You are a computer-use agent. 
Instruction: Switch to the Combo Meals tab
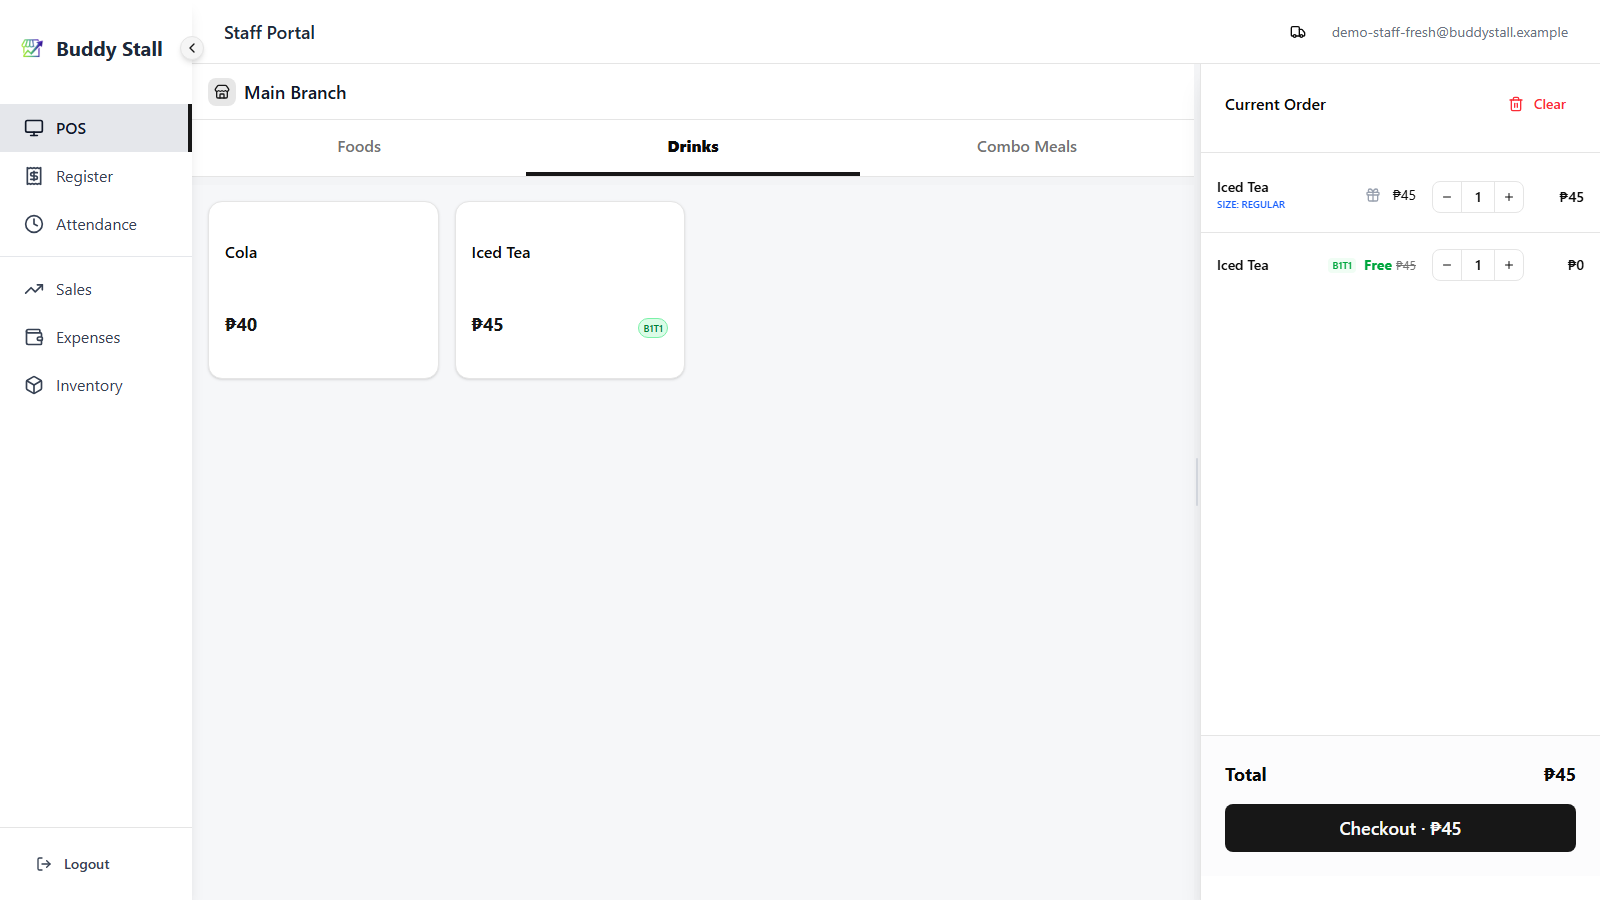[x=1027, y=147]
